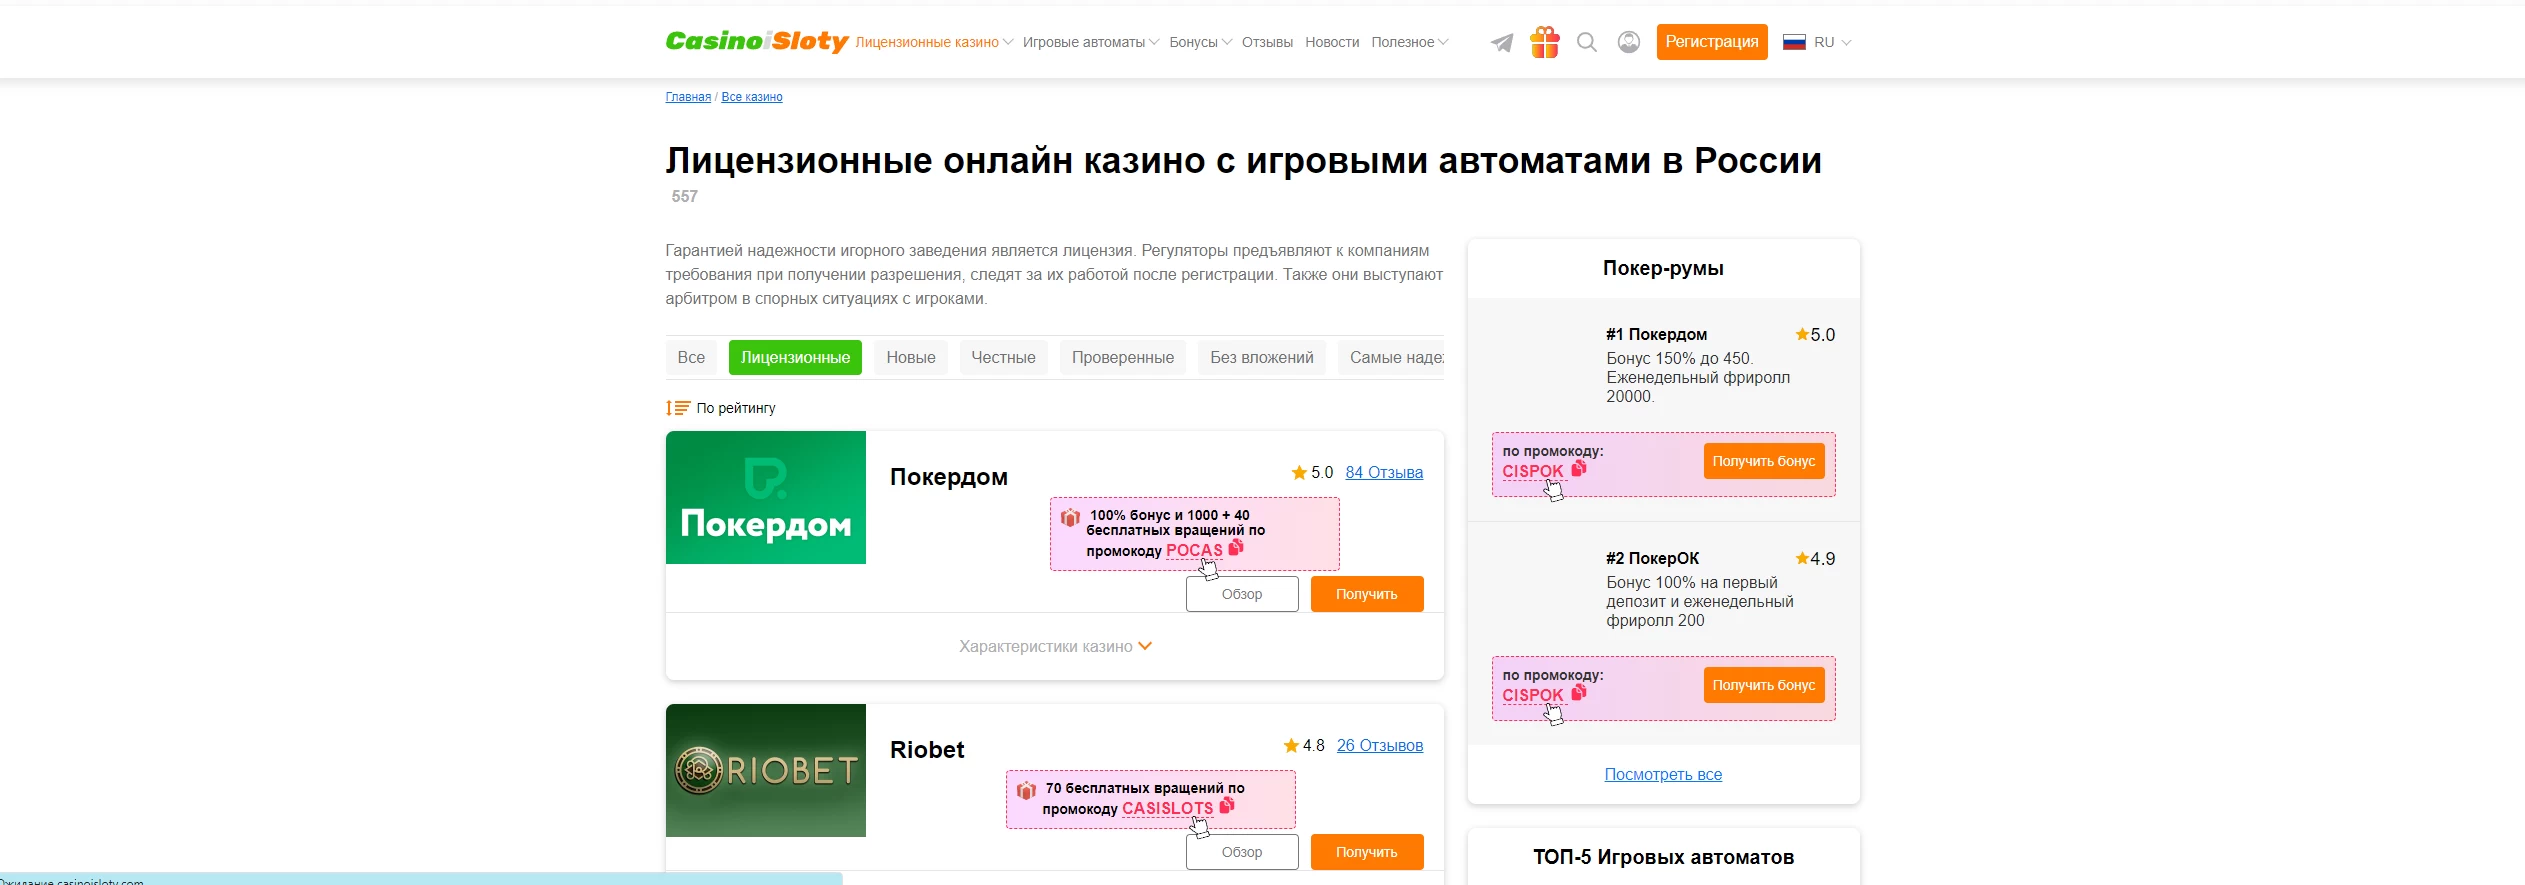Open the 26 Отзывов link
The height and width of the screenshot is (885, 2525).
pos(1380,745)
